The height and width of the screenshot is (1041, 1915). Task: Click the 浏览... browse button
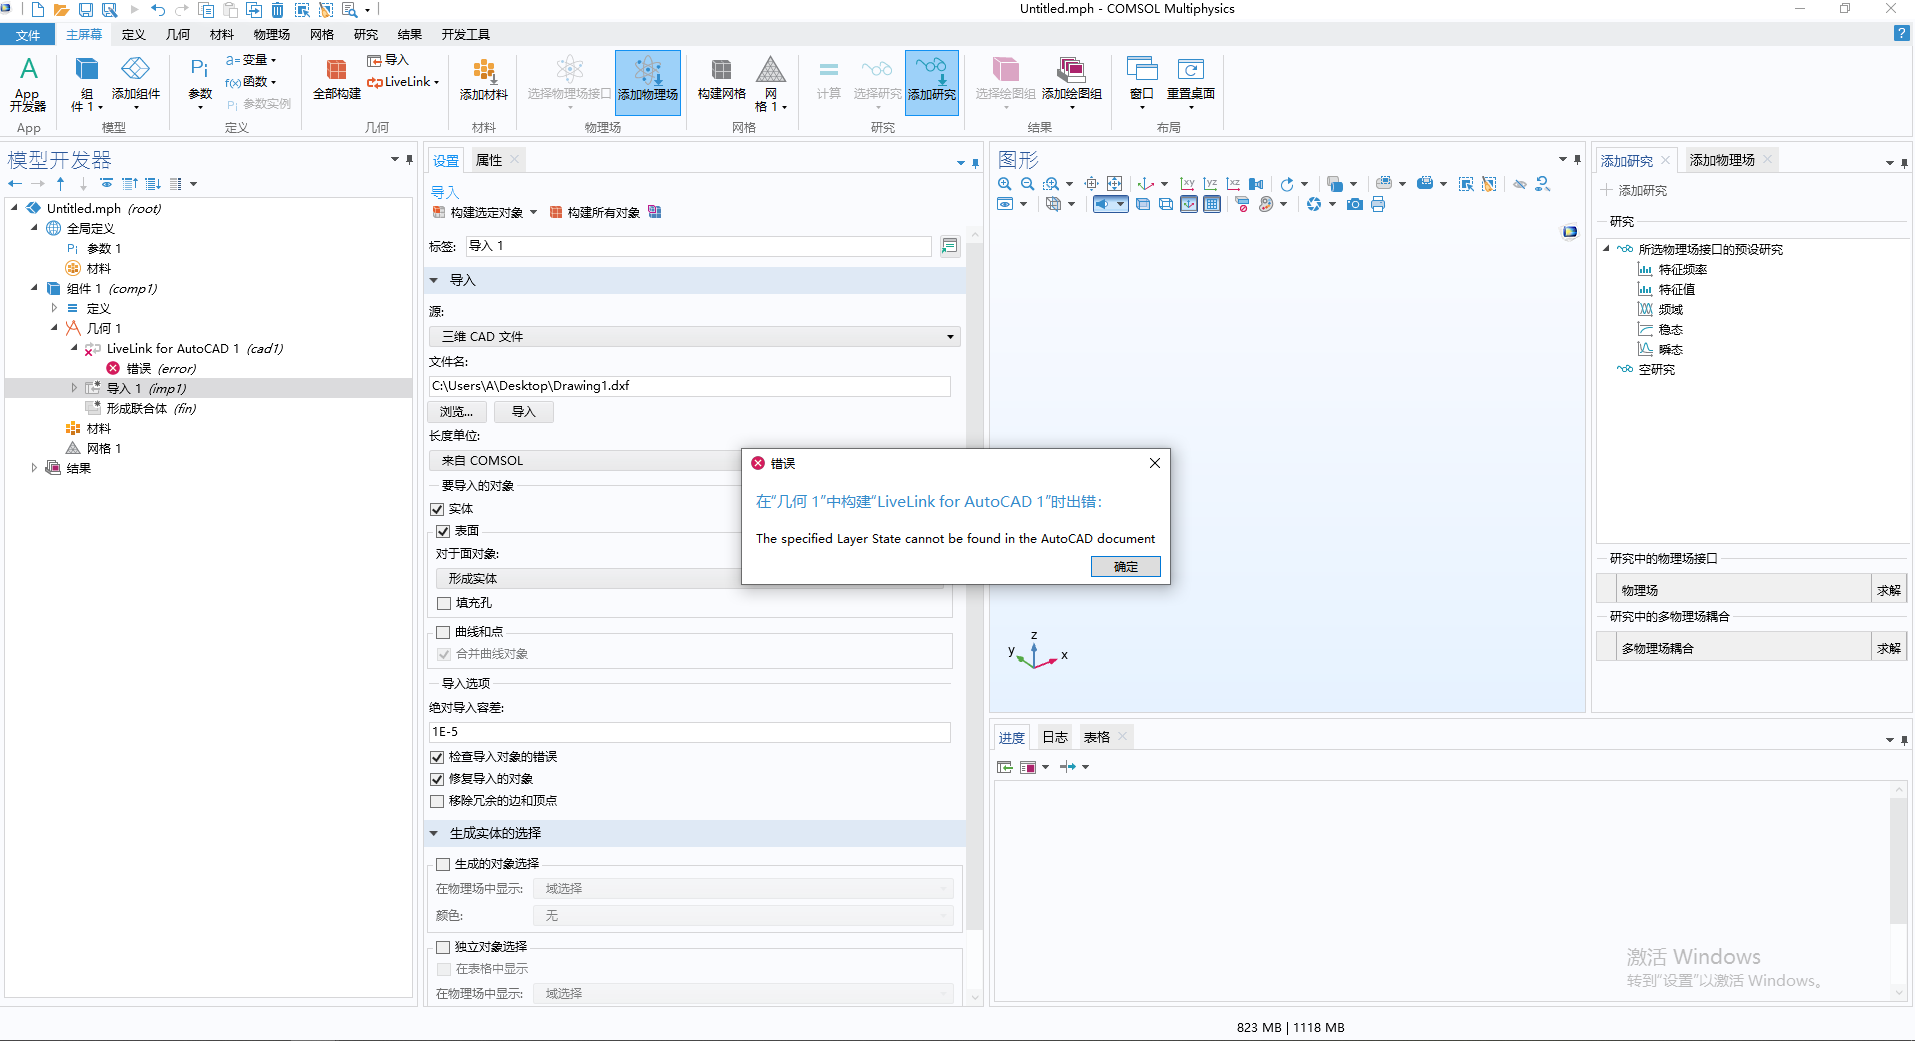(457, 412)
